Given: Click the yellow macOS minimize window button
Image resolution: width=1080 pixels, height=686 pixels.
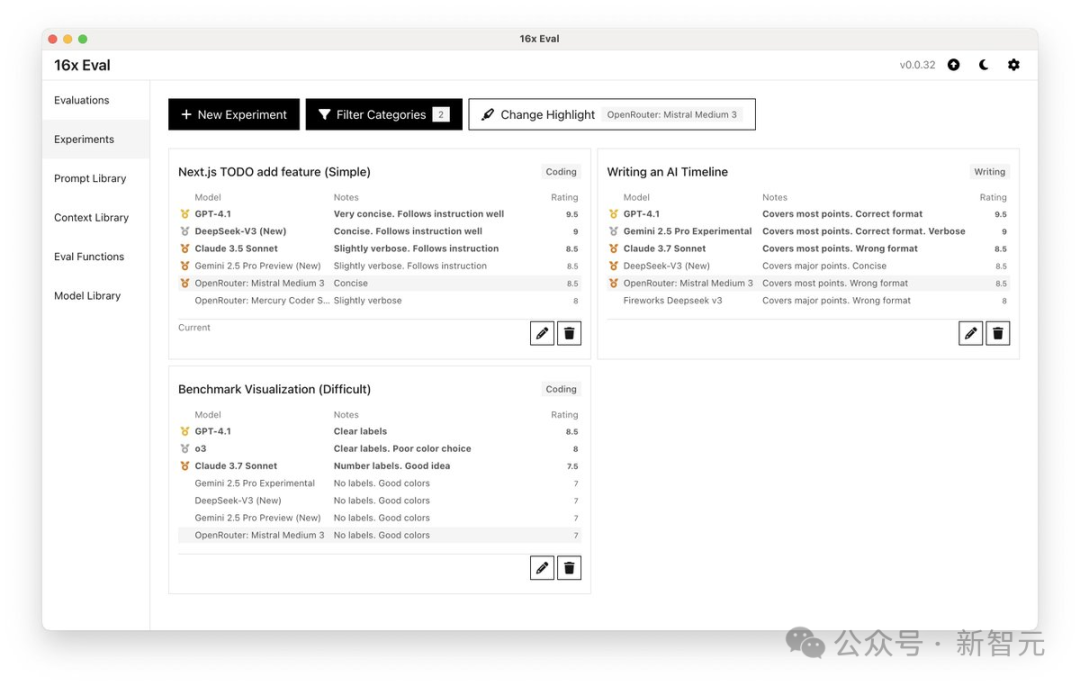Looking at the screenshot, I should coord(68,39).
